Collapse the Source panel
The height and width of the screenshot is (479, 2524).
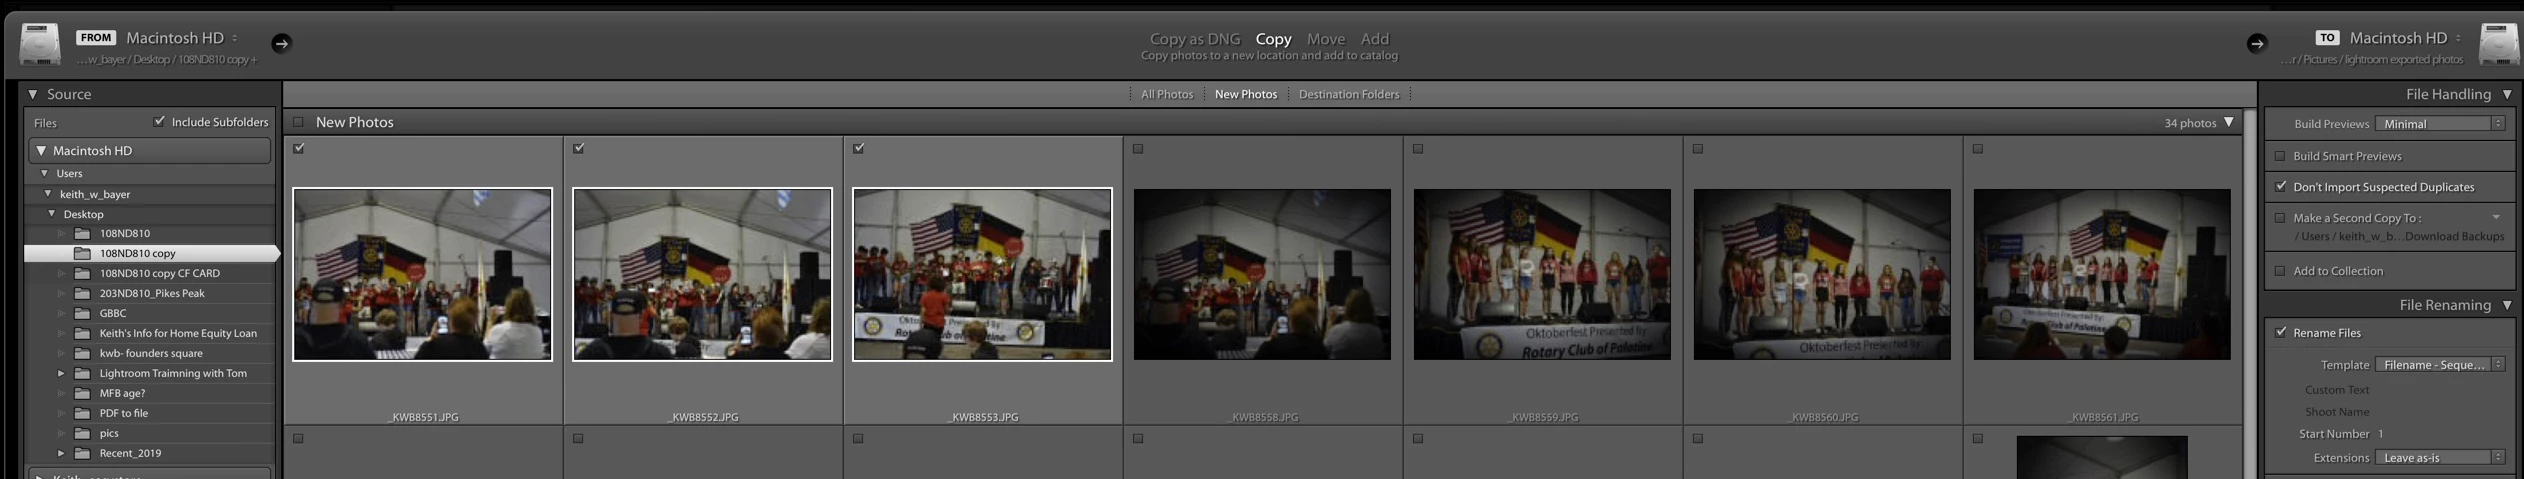coord(33,94)
